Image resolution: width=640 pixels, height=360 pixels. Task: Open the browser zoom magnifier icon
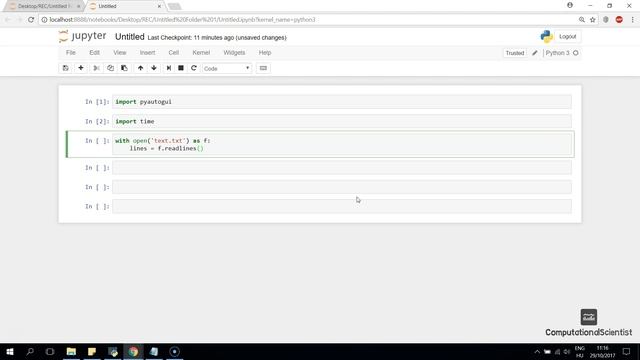582,20
